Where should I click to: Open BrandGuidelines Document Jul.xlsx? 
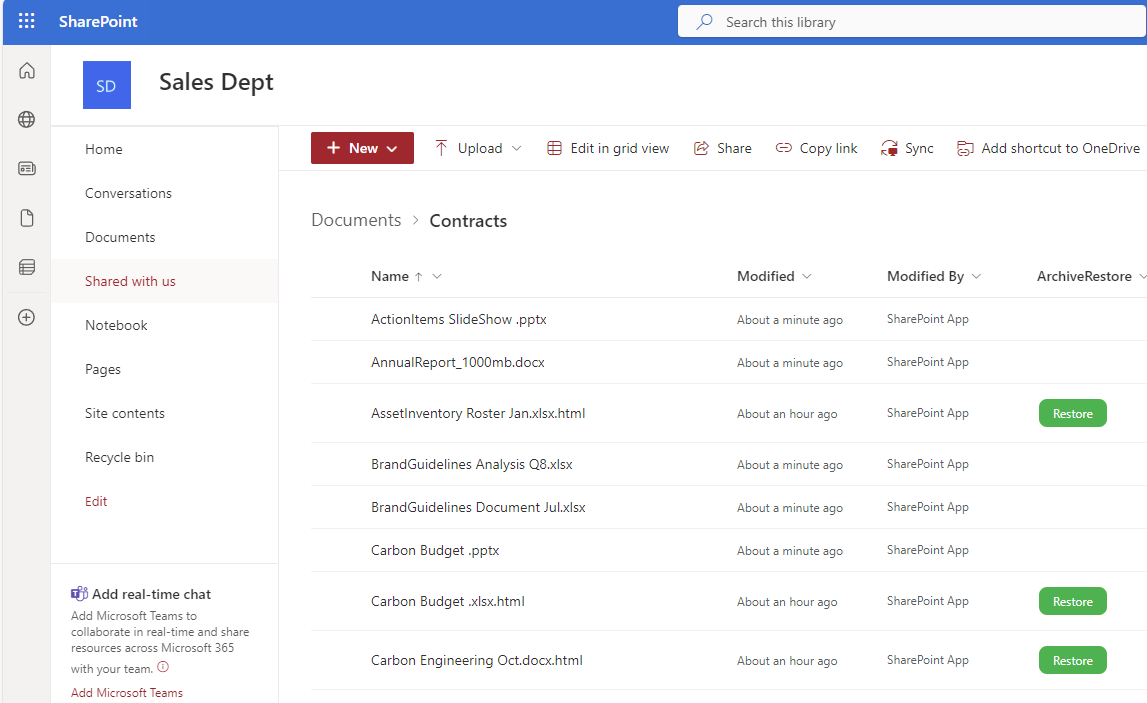[x=478, y=508]
